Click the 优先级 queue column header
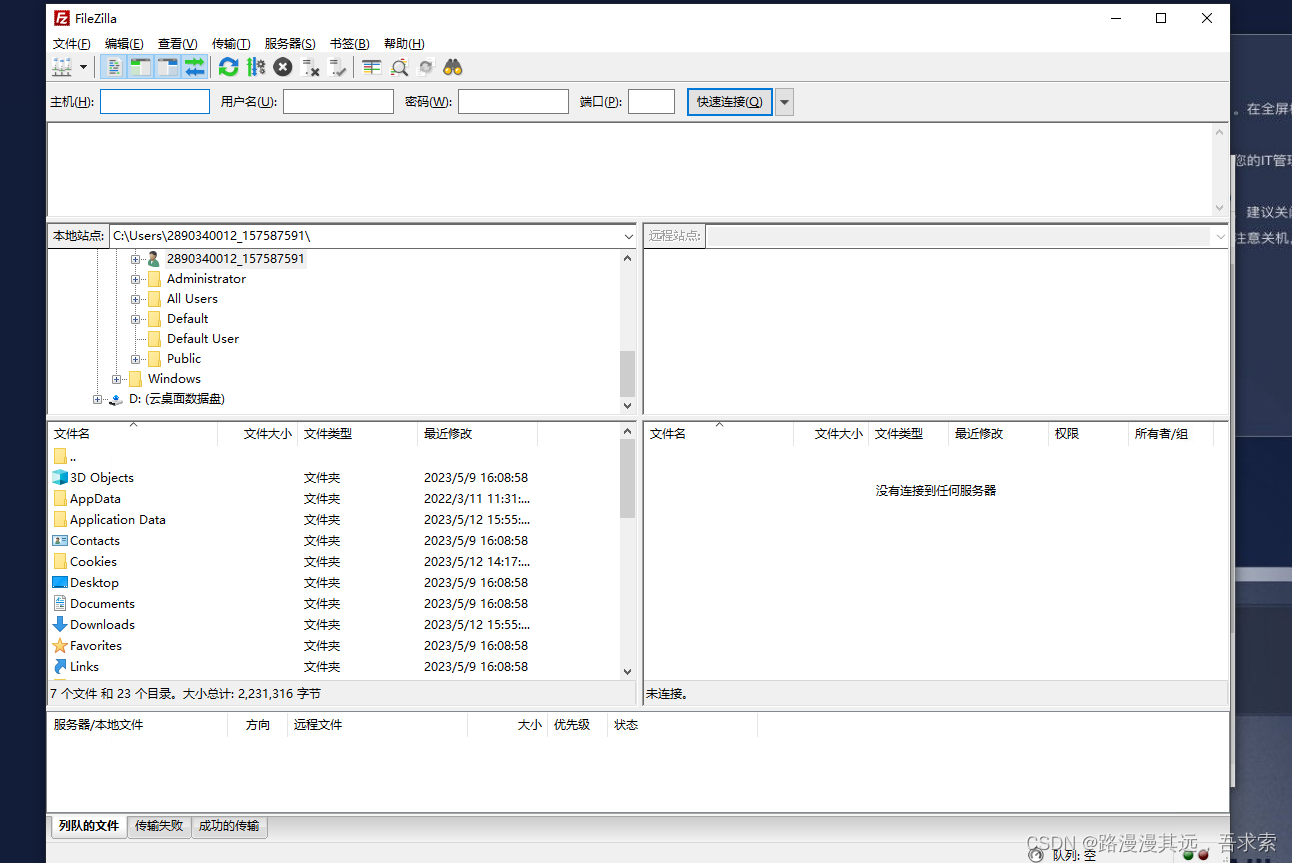This screenshot has width=1292, height=863. tap(577, 725)
